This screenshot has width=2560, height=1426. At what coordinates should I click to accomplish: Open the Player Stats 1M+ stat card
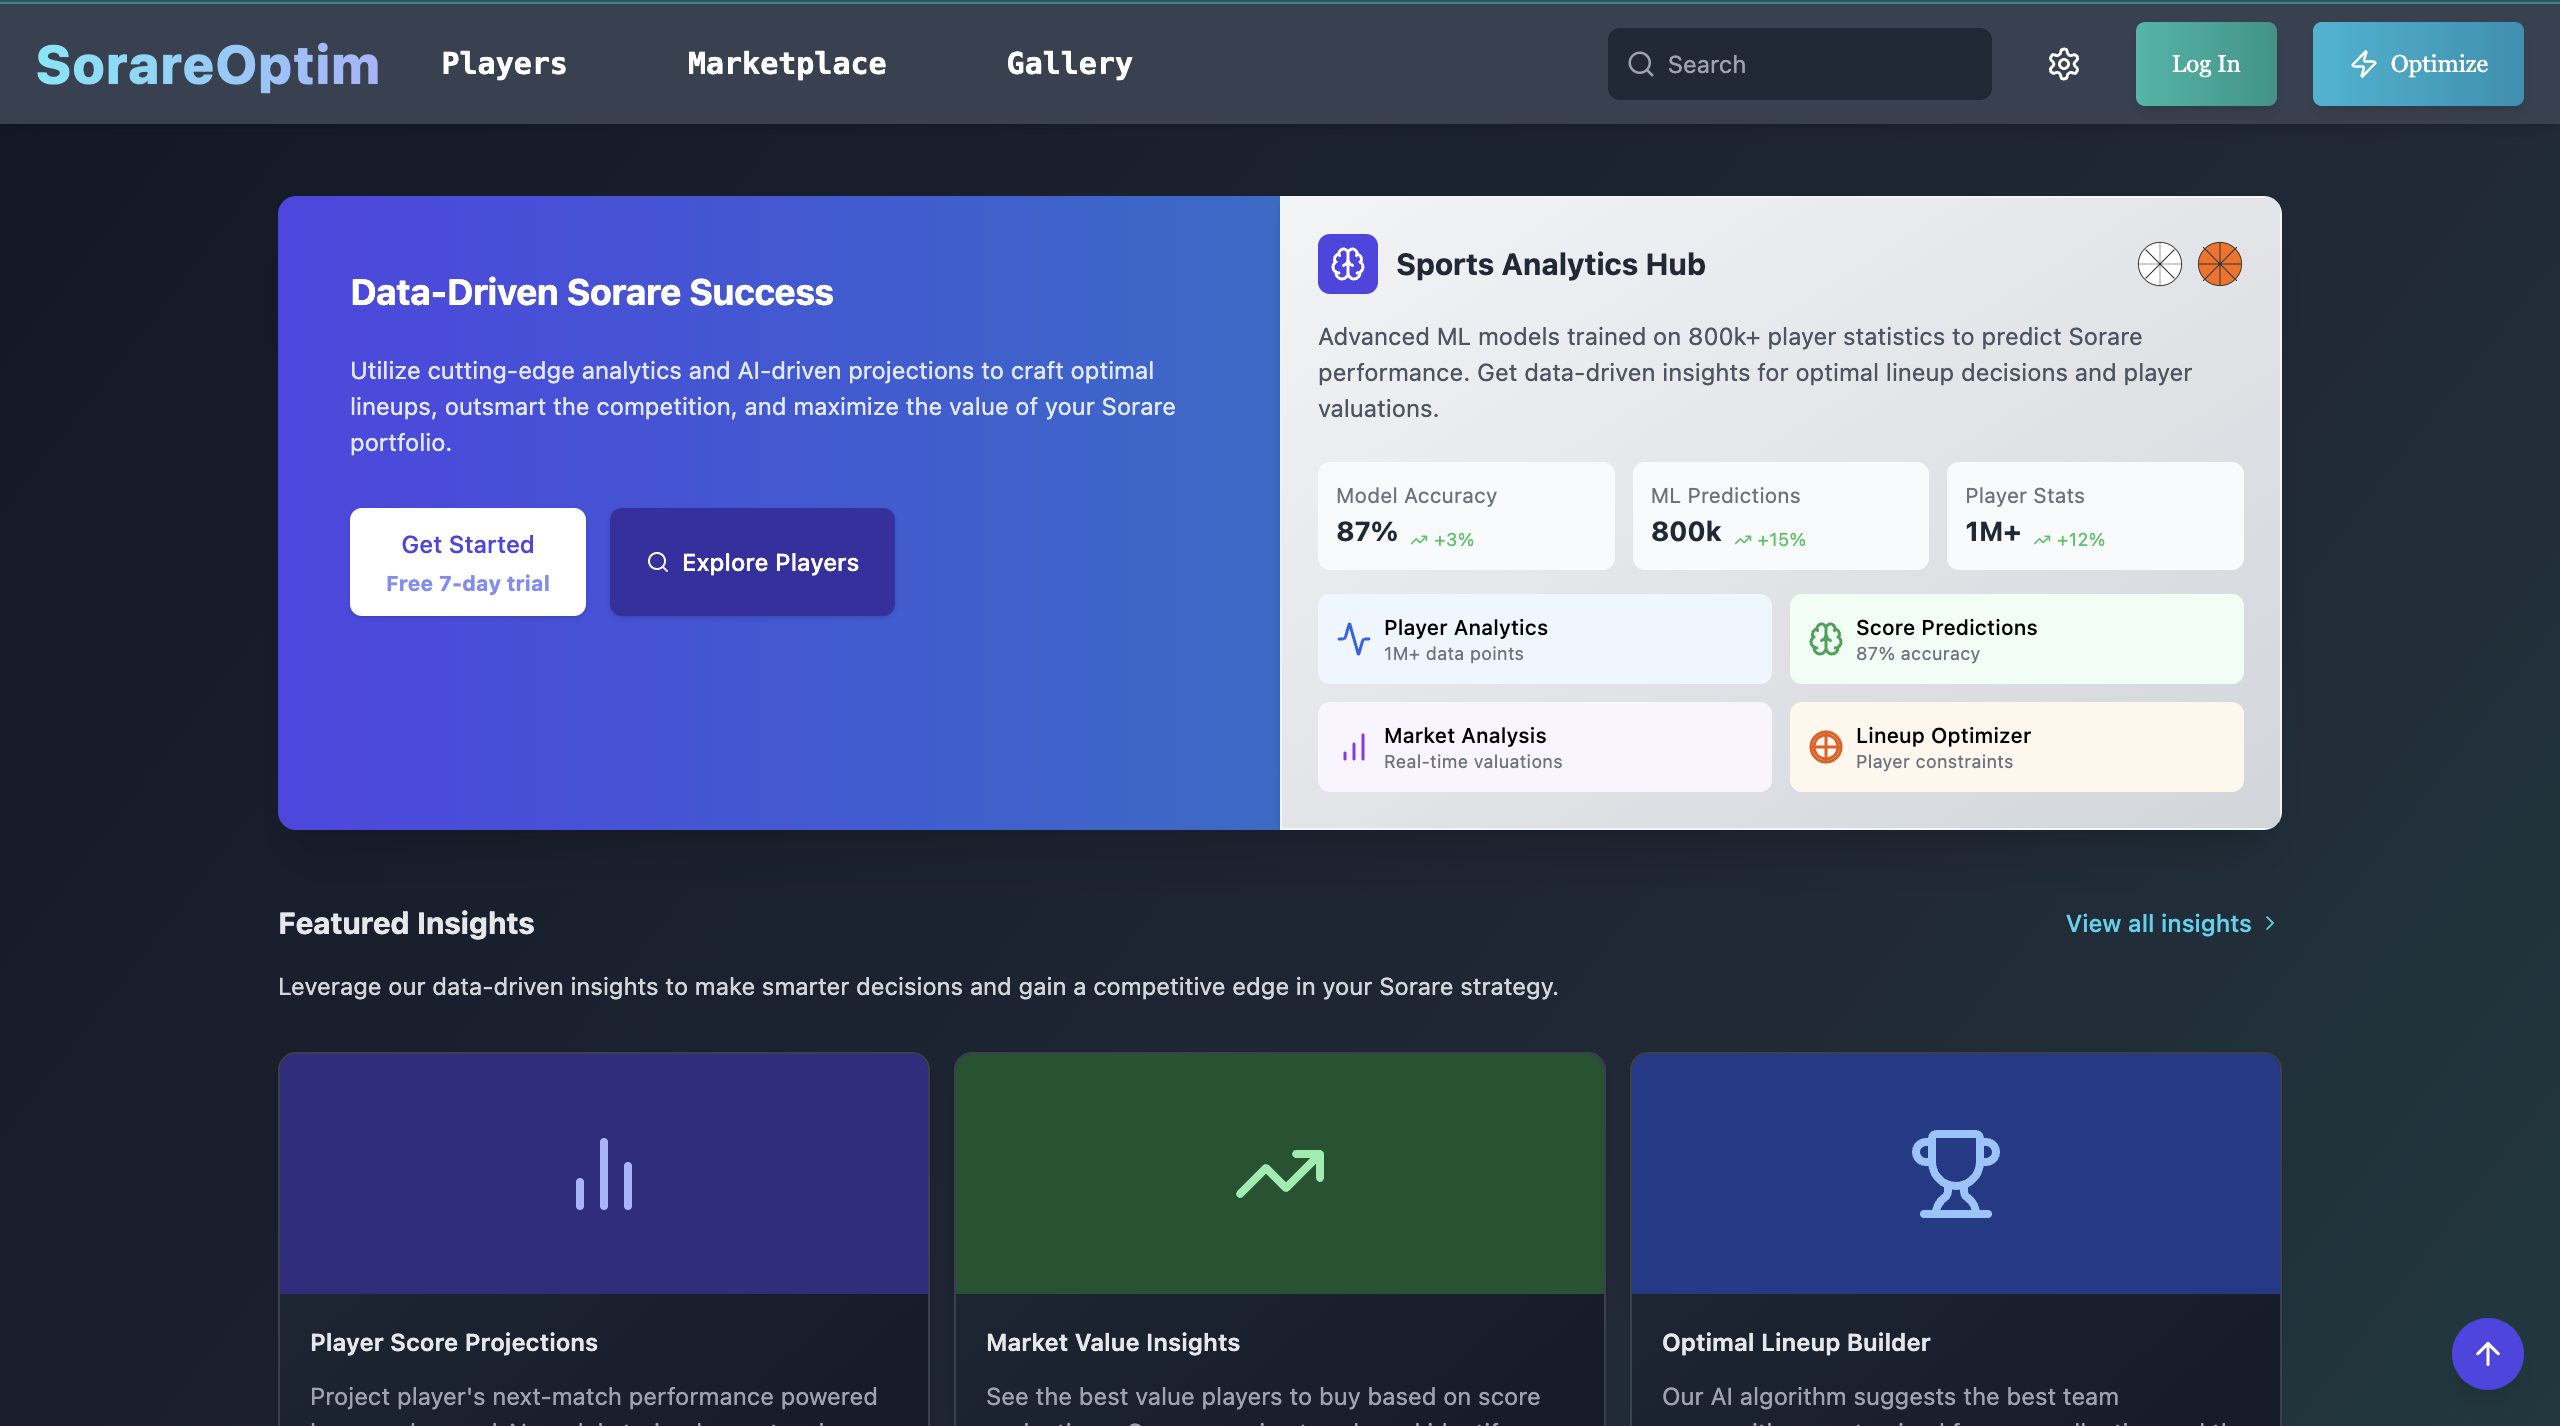tap(2094, 516)
